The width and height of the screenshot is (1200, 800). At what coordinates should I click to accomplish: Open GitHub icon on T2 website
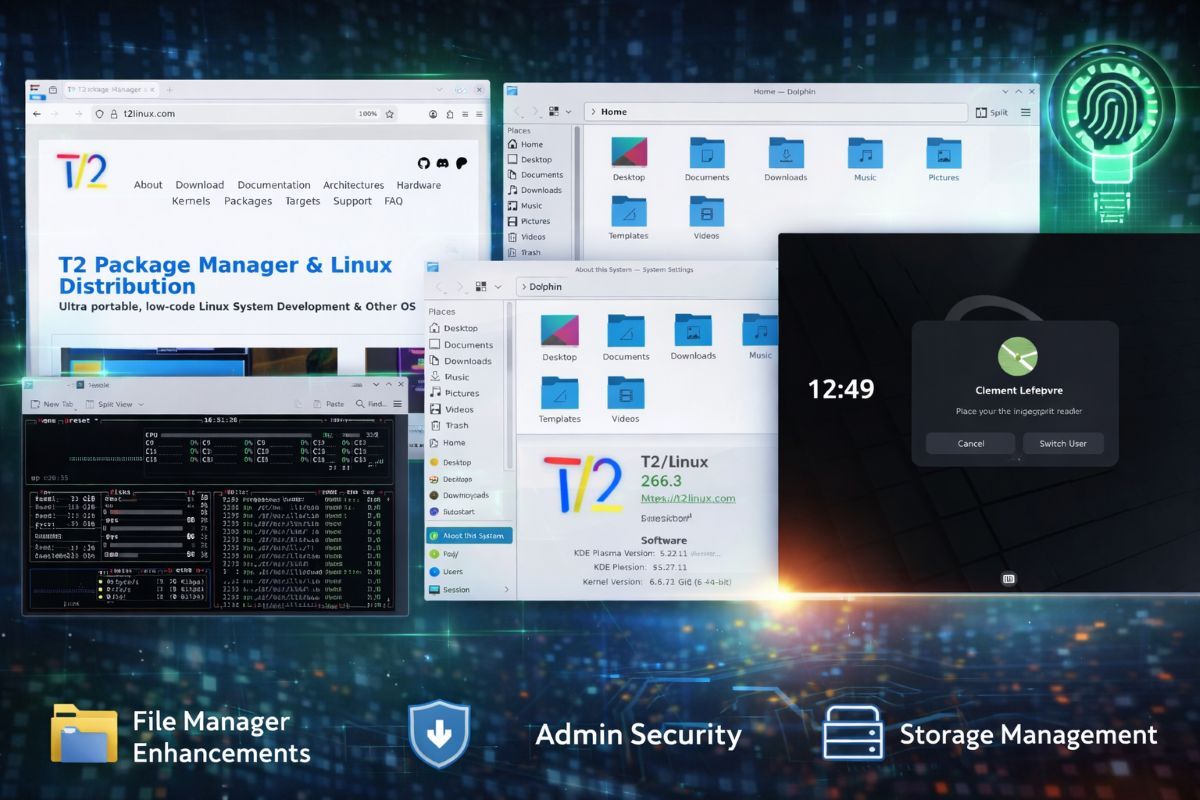pyautogui.click(x=423, y=163)
